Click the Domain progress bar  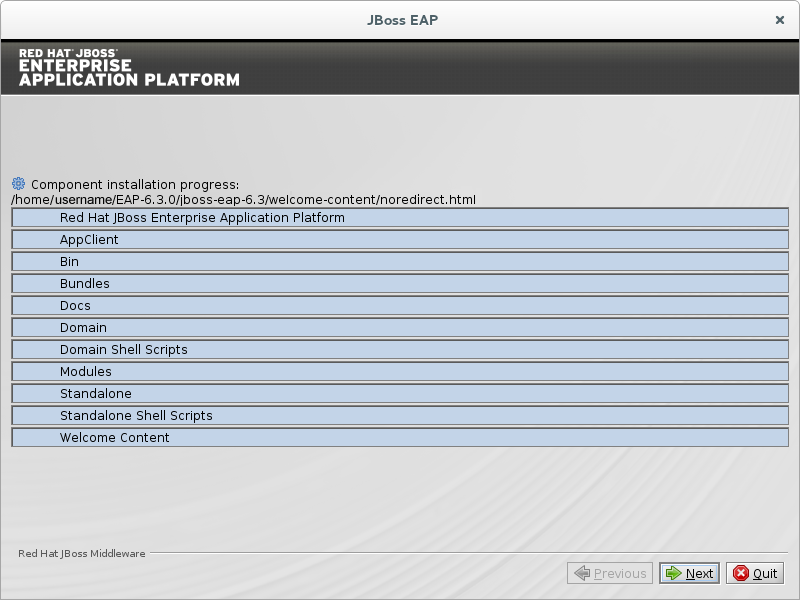(400, 328)
